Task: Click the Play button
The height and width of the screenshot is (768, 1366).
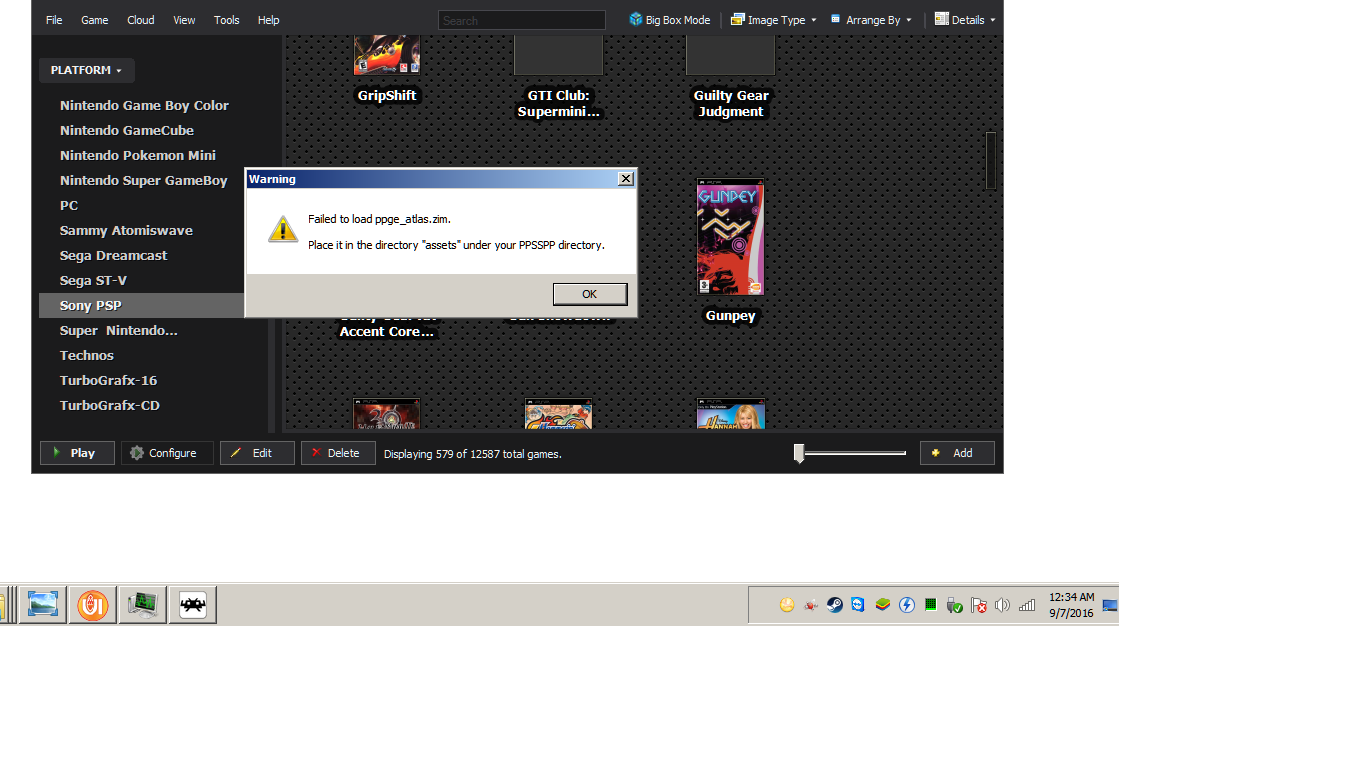Action: pyautogui.click(x=77, y=453)
